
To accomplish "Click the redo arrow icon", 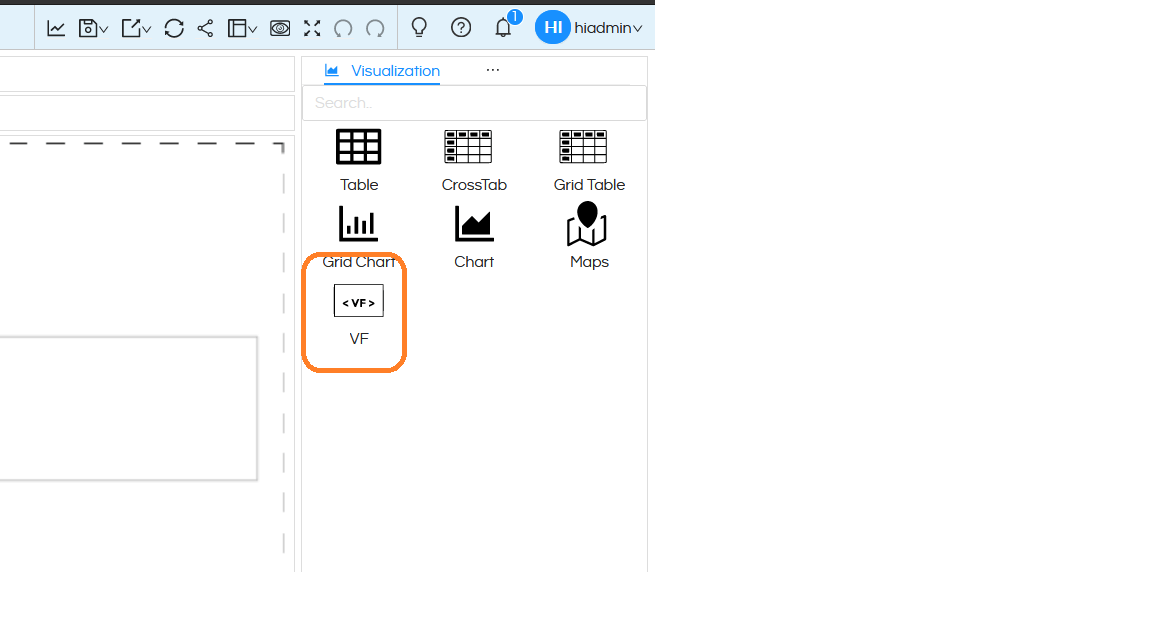I will (376, 28).
